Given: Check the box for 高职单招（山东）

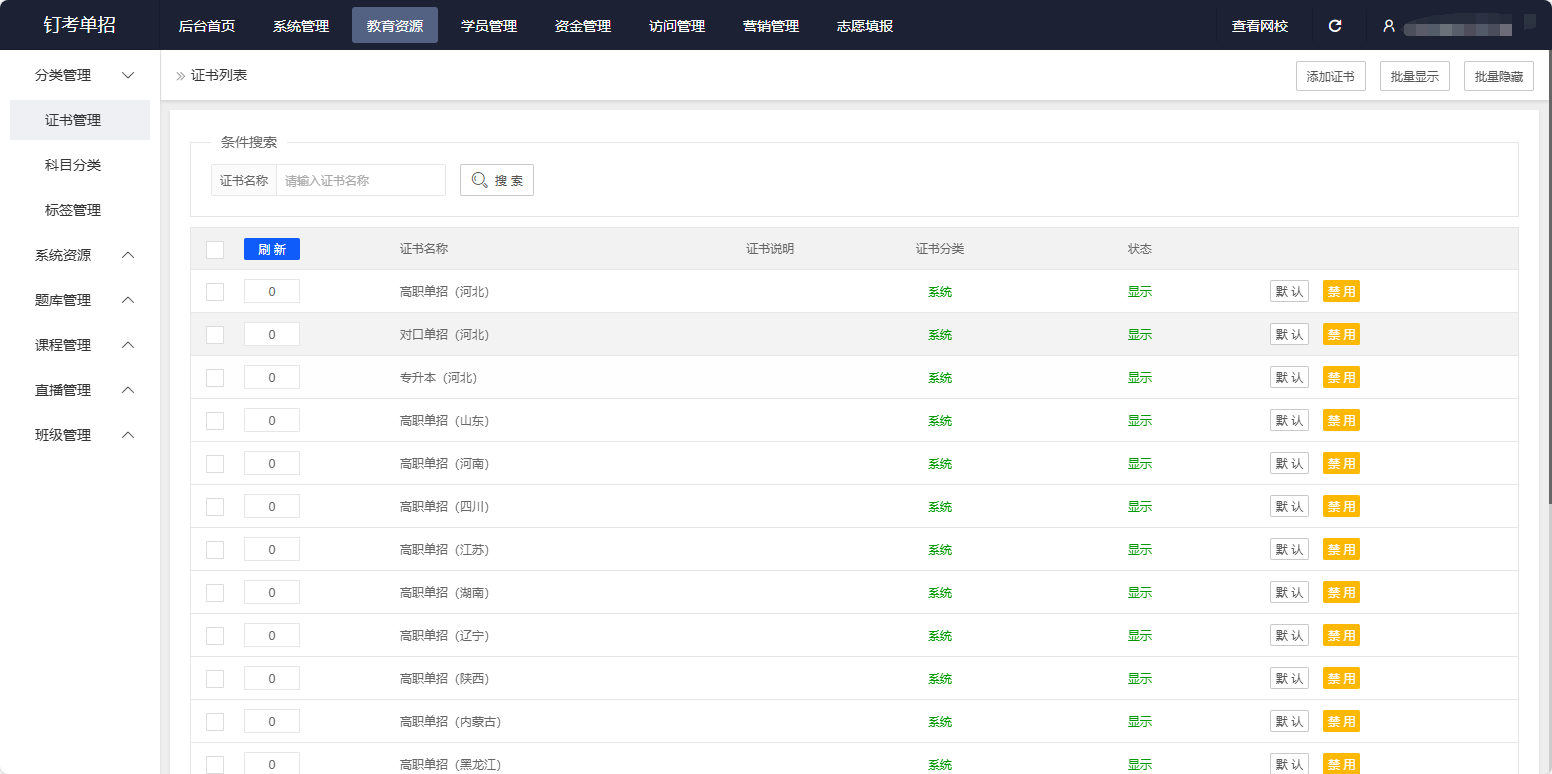Looking at the screenshot, I should 215,421.
